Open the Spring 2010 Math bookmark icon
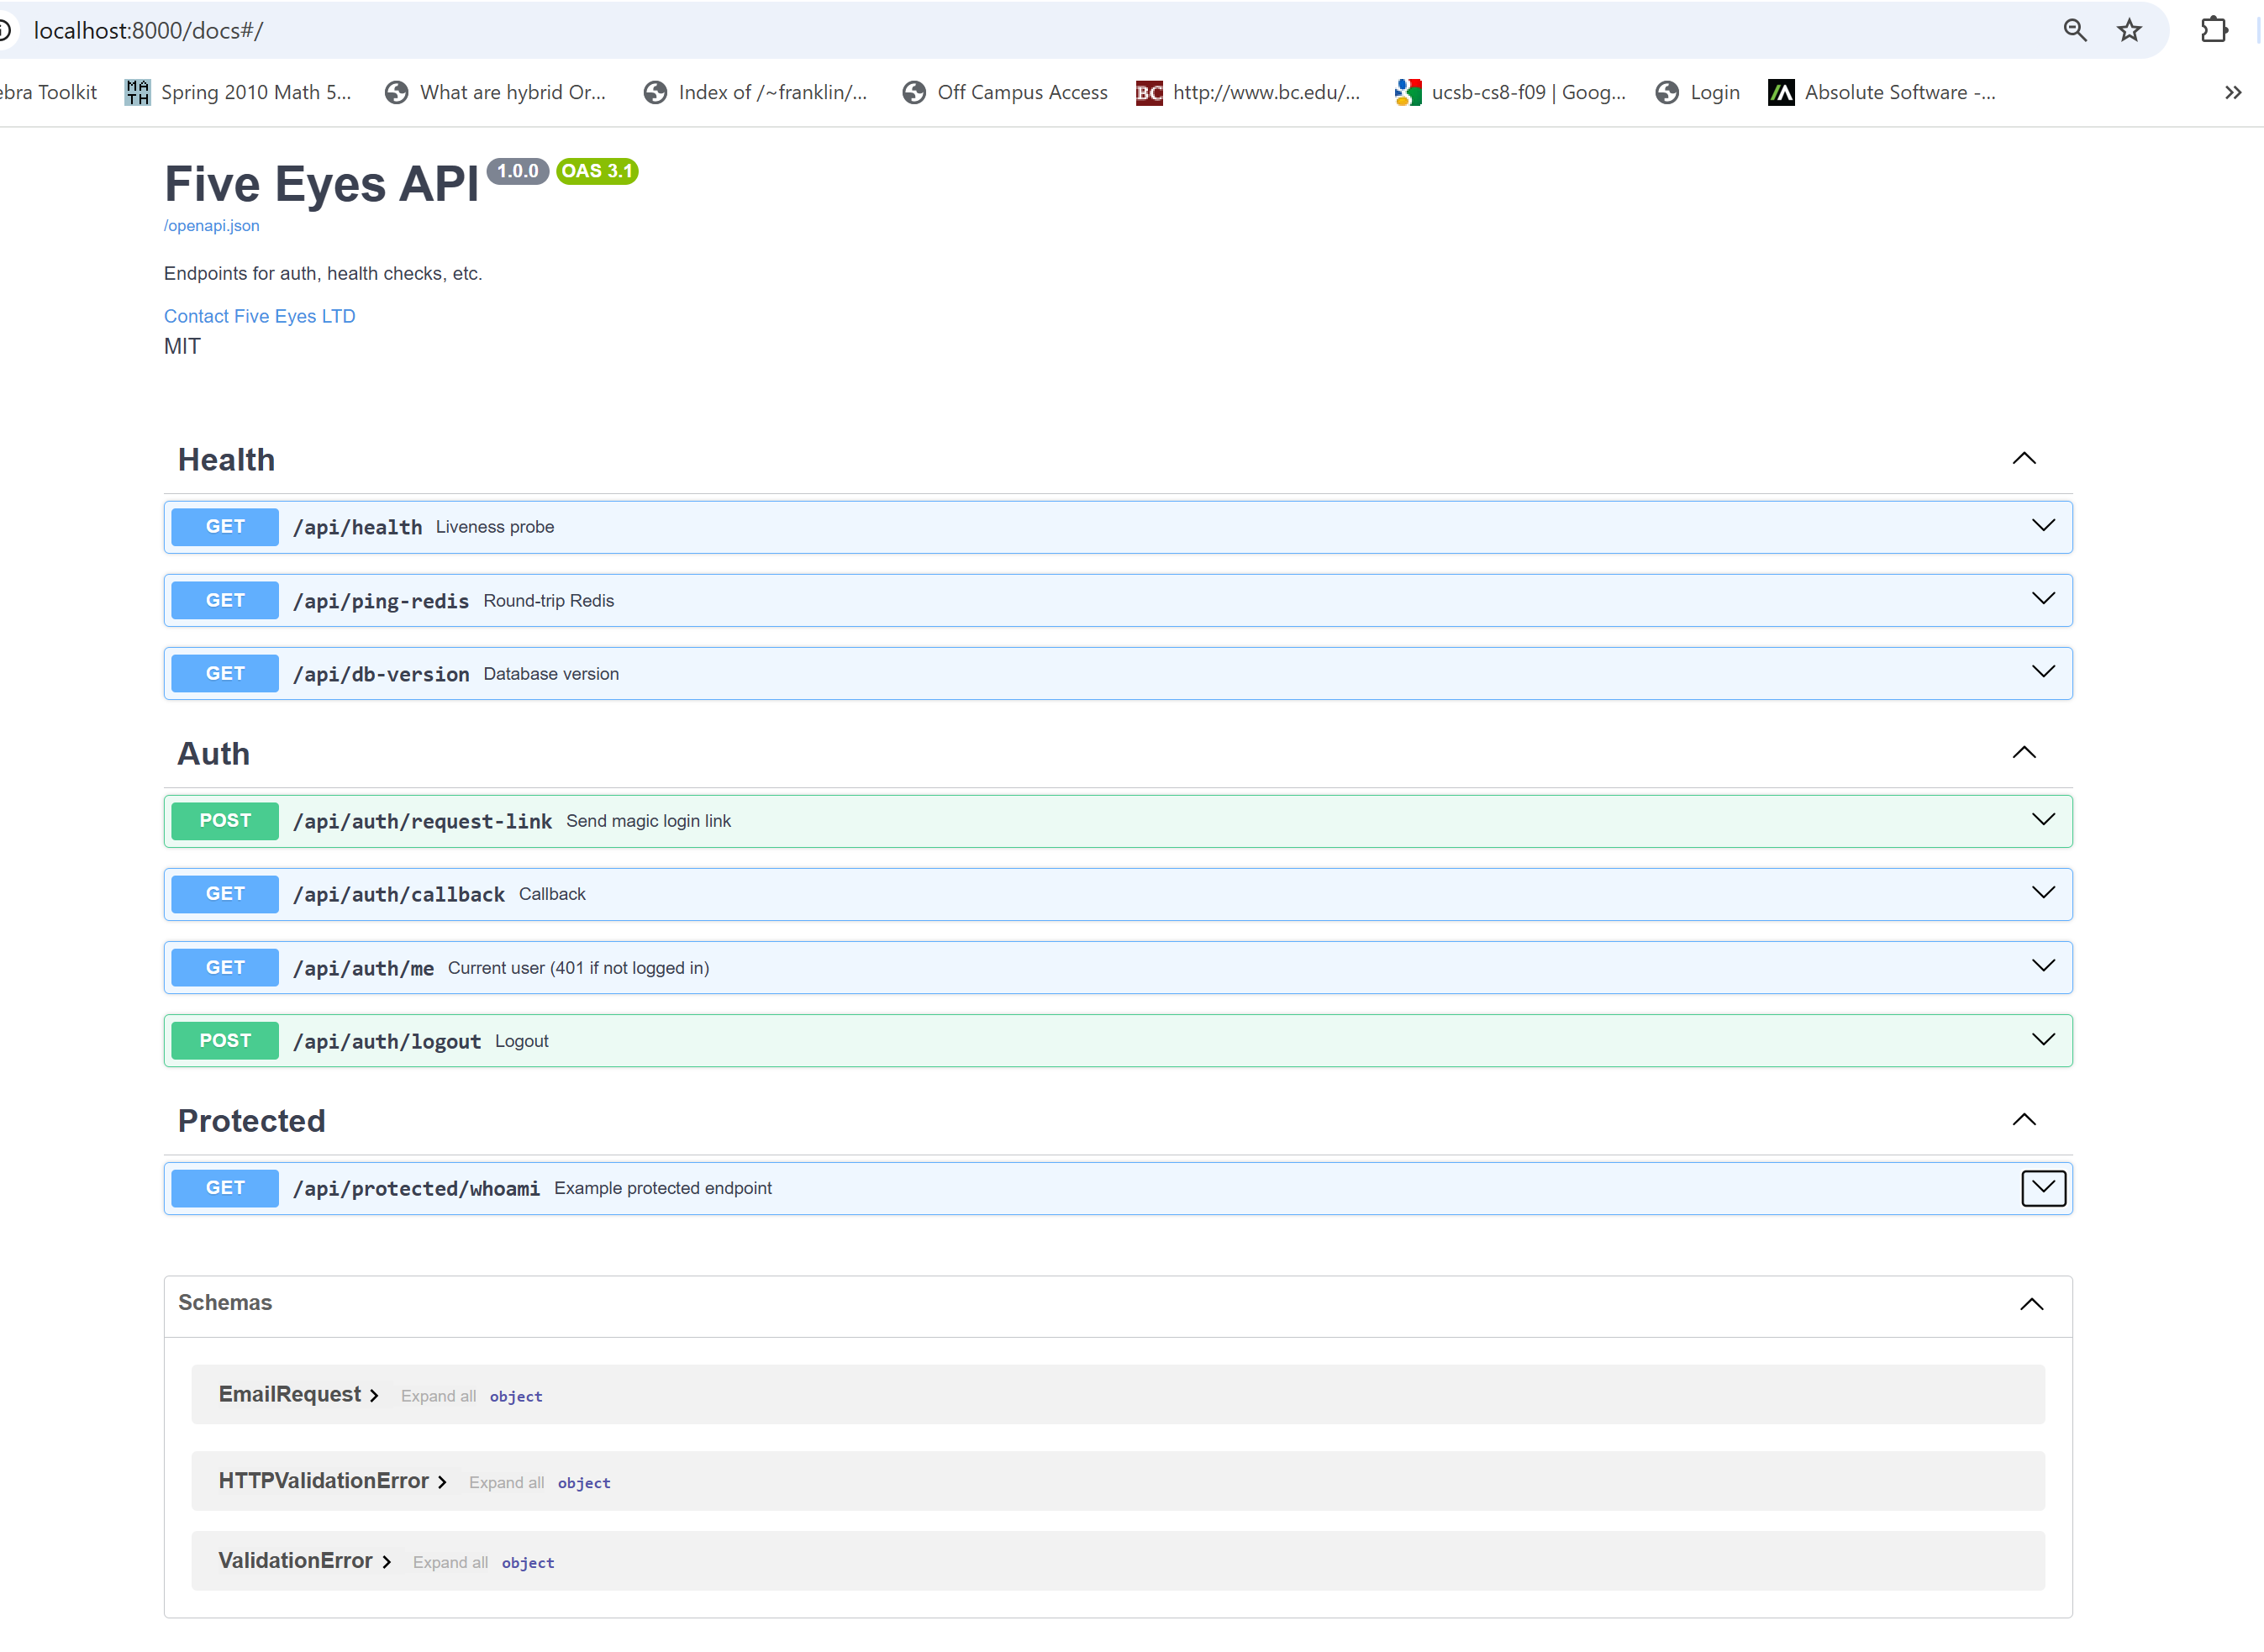The height and width of the screenshot is (1652, 2264). [x=137, y=91]
